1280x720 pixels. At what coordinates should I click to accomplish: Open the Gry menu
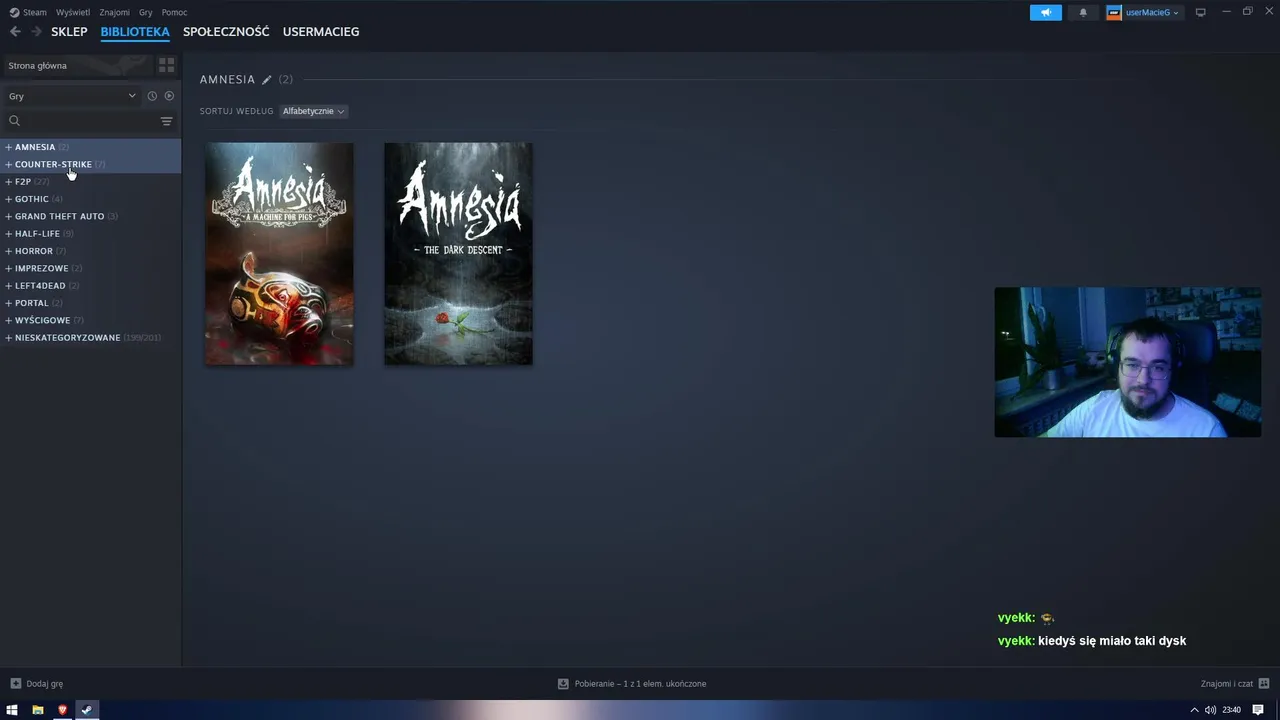point(146,12)
